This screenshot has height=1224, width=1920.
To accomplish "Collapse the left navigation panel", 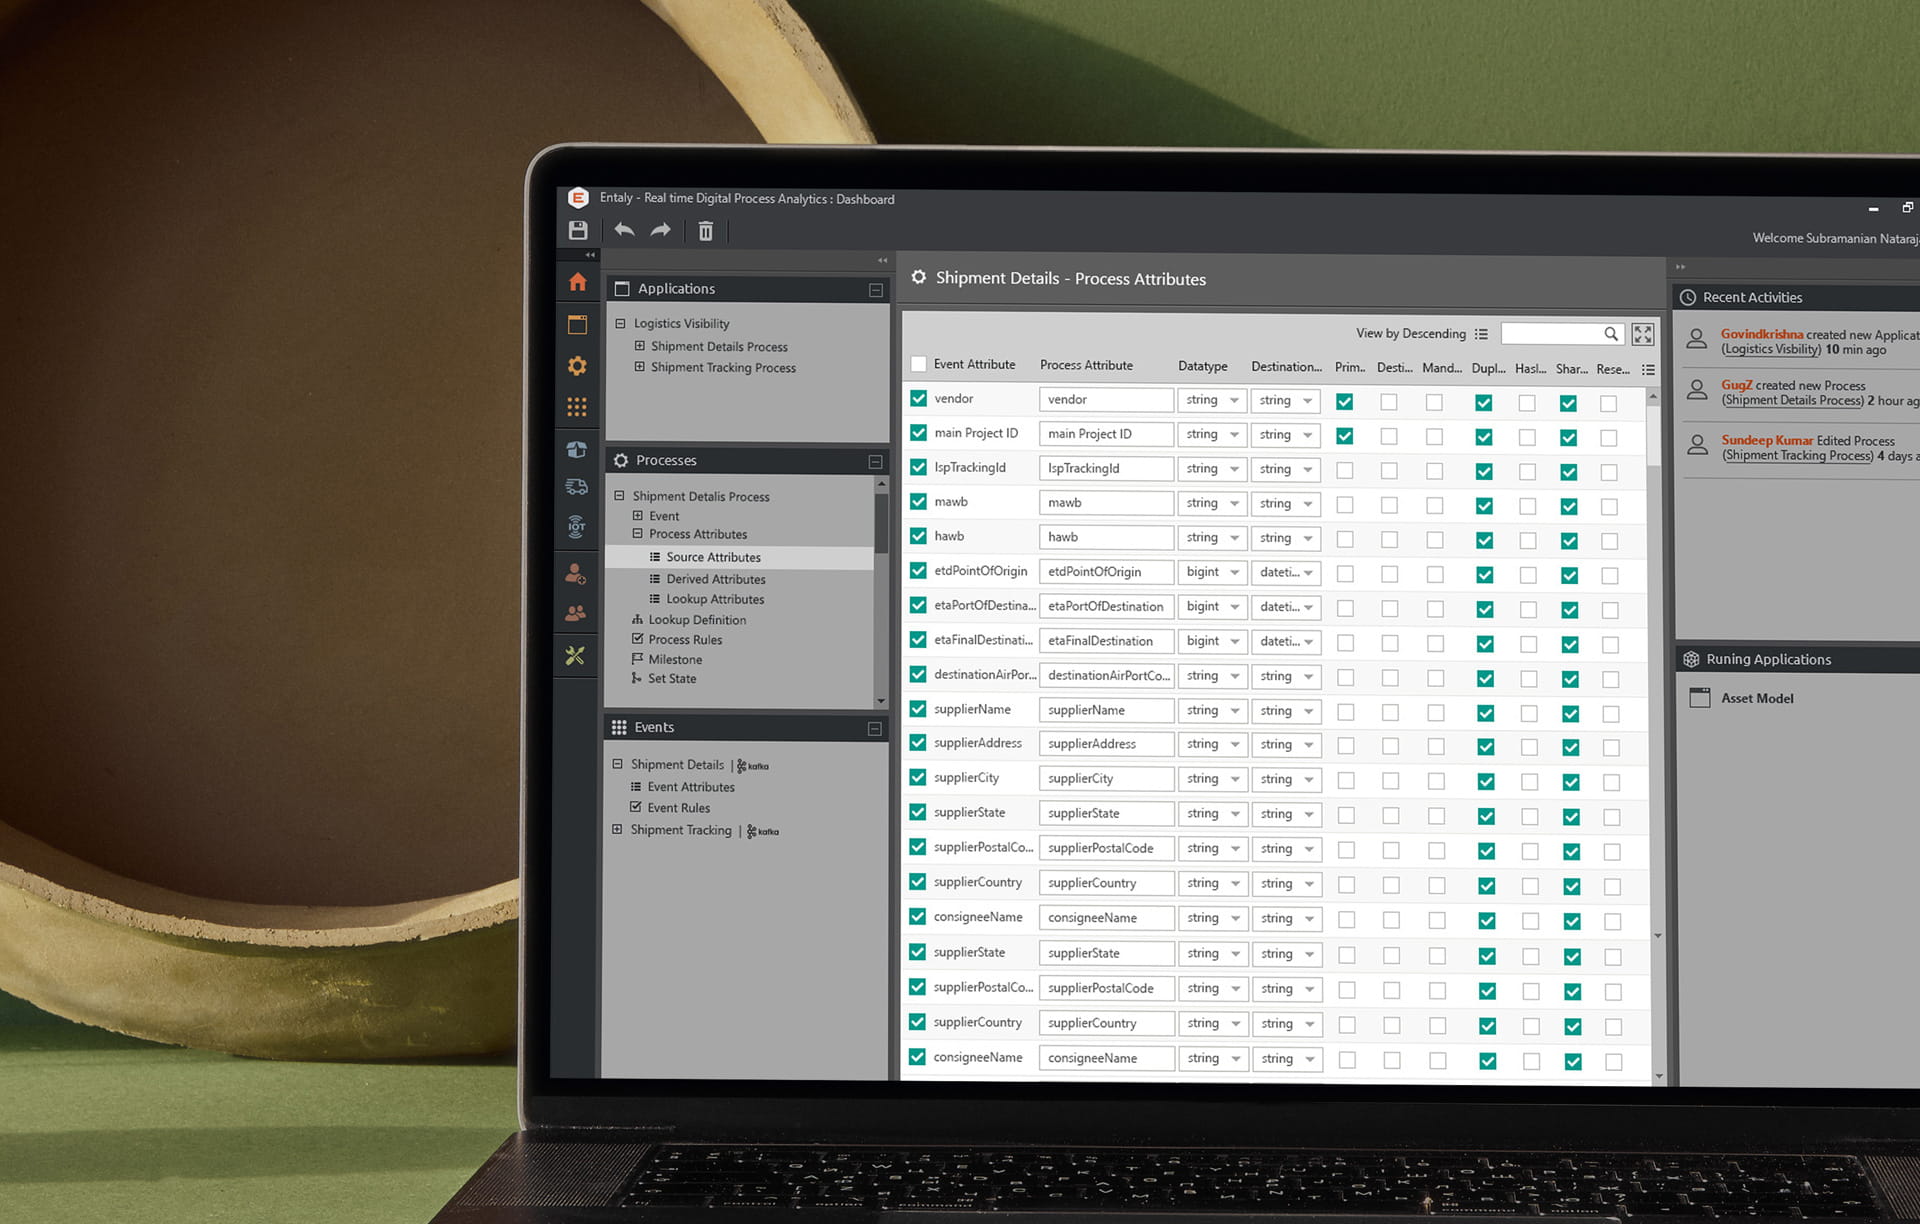I will pos(882,260).
